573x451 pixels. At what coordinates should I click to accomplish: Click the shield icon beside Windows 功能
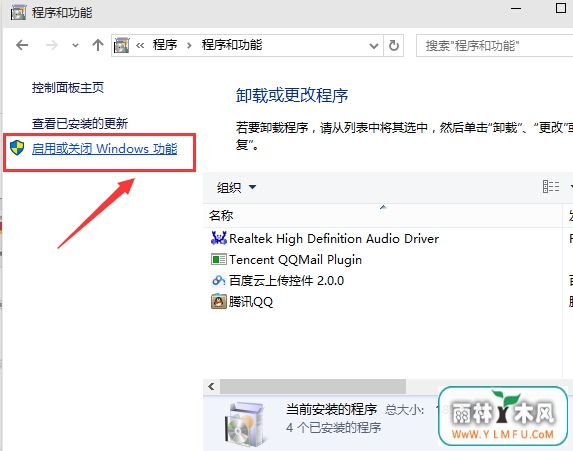(17, 148)
